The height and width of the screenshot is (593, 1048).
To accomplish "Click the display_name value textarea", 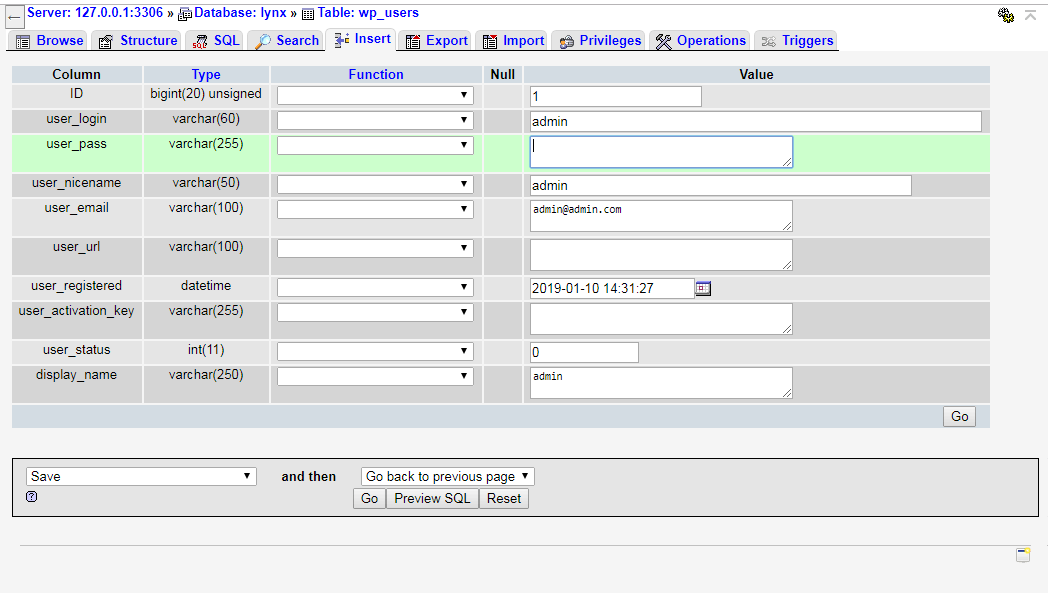I will (x=661, y=383).
